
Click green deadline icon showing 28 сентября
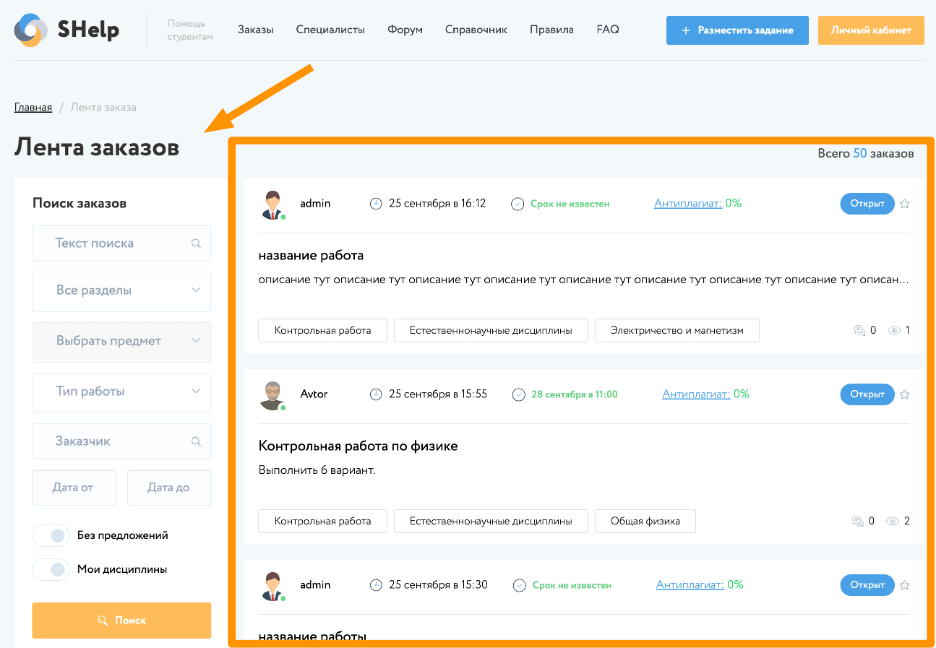pos(517,394)
